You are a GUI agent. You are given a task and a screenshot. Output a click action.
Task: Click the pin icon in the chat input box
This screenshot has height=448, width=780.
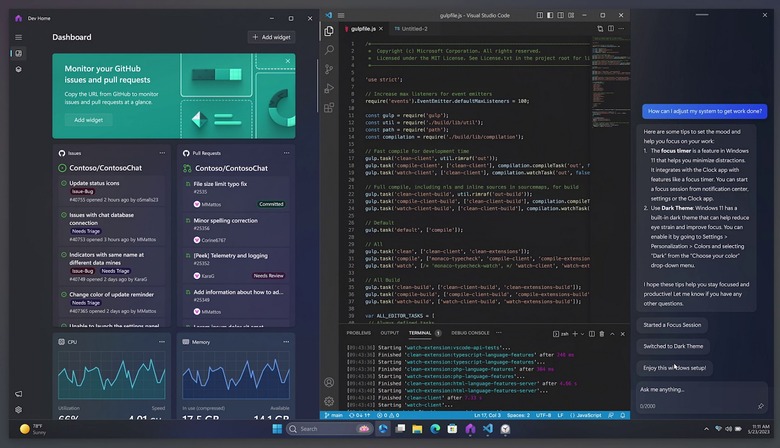[761, 406]
